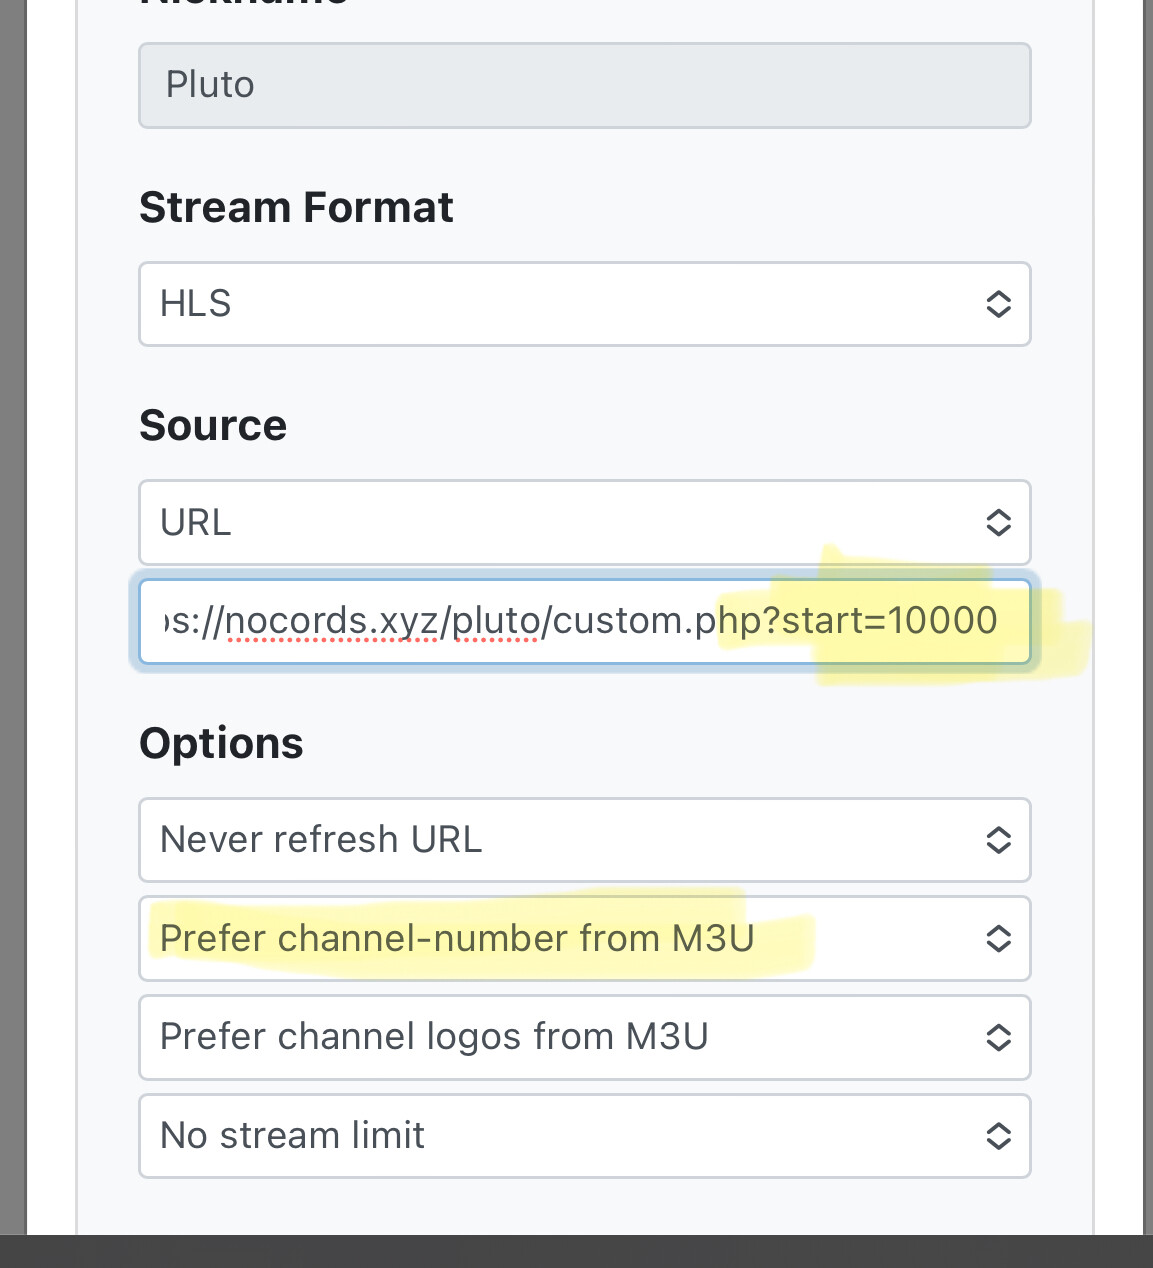Open the Never refresh URL dropdown

pyautogui.click(x=560, y=840)
